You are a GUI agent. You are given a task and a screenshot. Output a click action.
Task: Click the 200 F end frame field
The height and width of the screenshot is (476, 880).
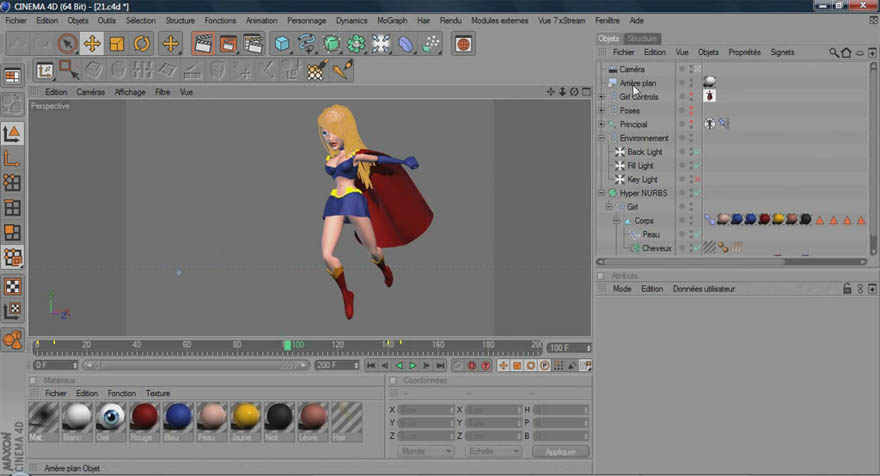tap(336, 365)
